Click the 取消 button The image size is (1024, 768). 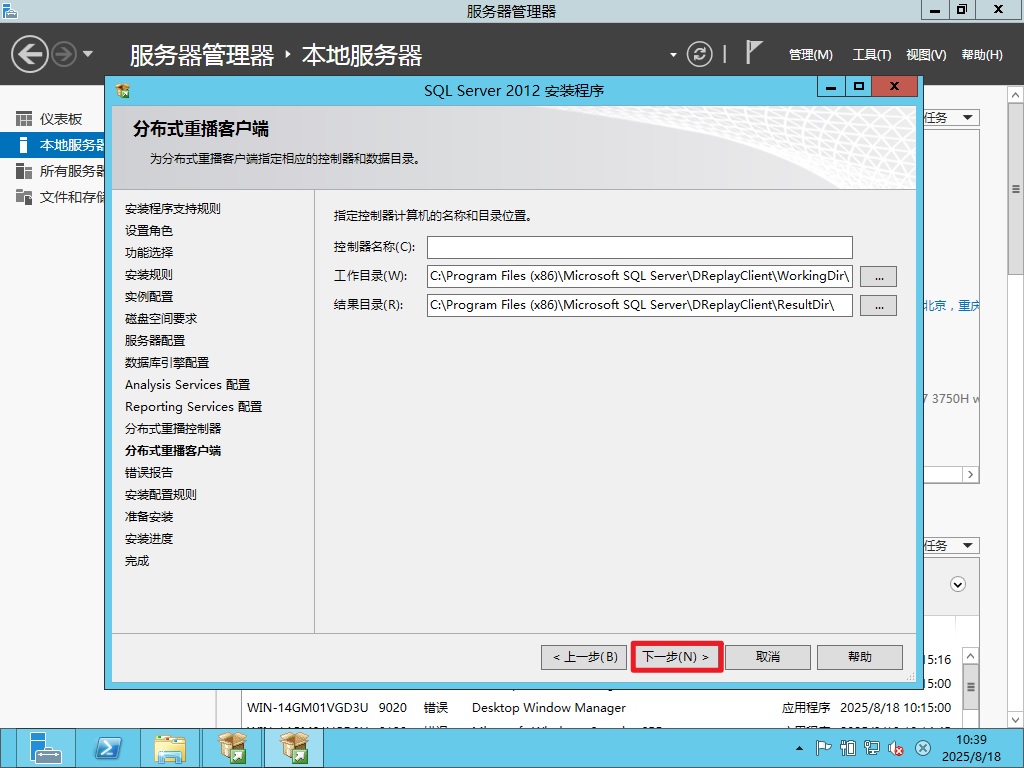tap(768, 657)
